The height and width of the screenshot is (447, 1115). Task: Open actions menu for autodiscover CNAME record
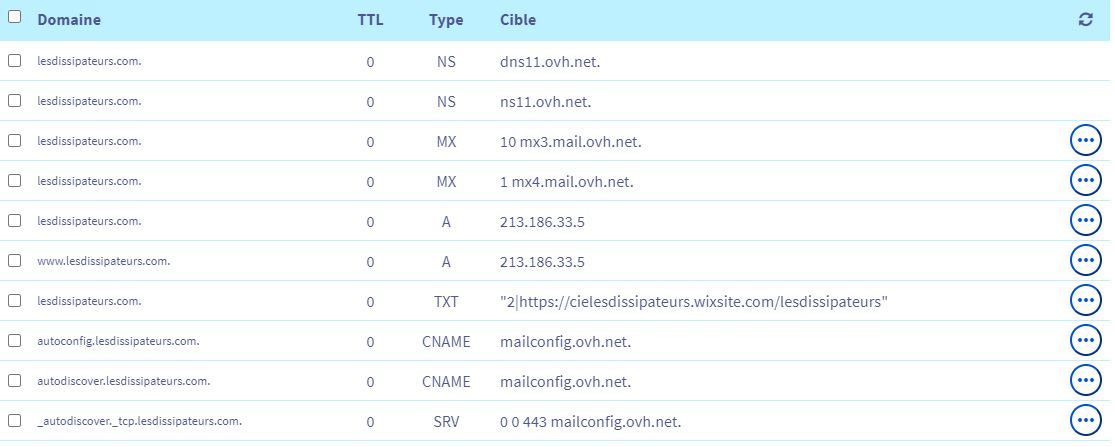[1085, 381]
